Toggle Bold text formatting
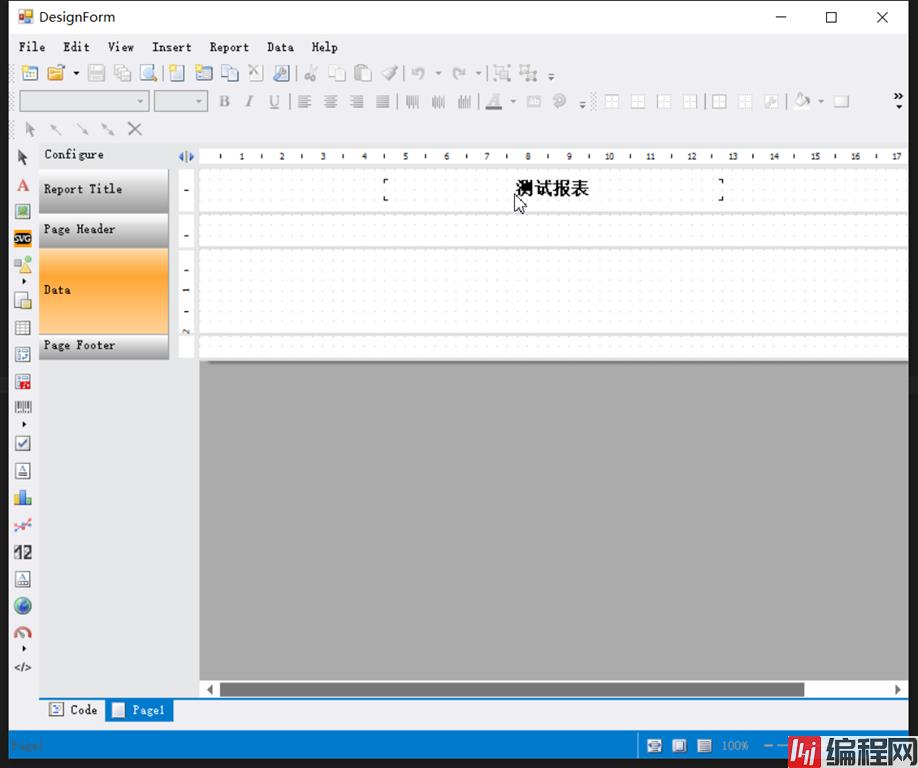918x768 pixels. tap(224, 101)
